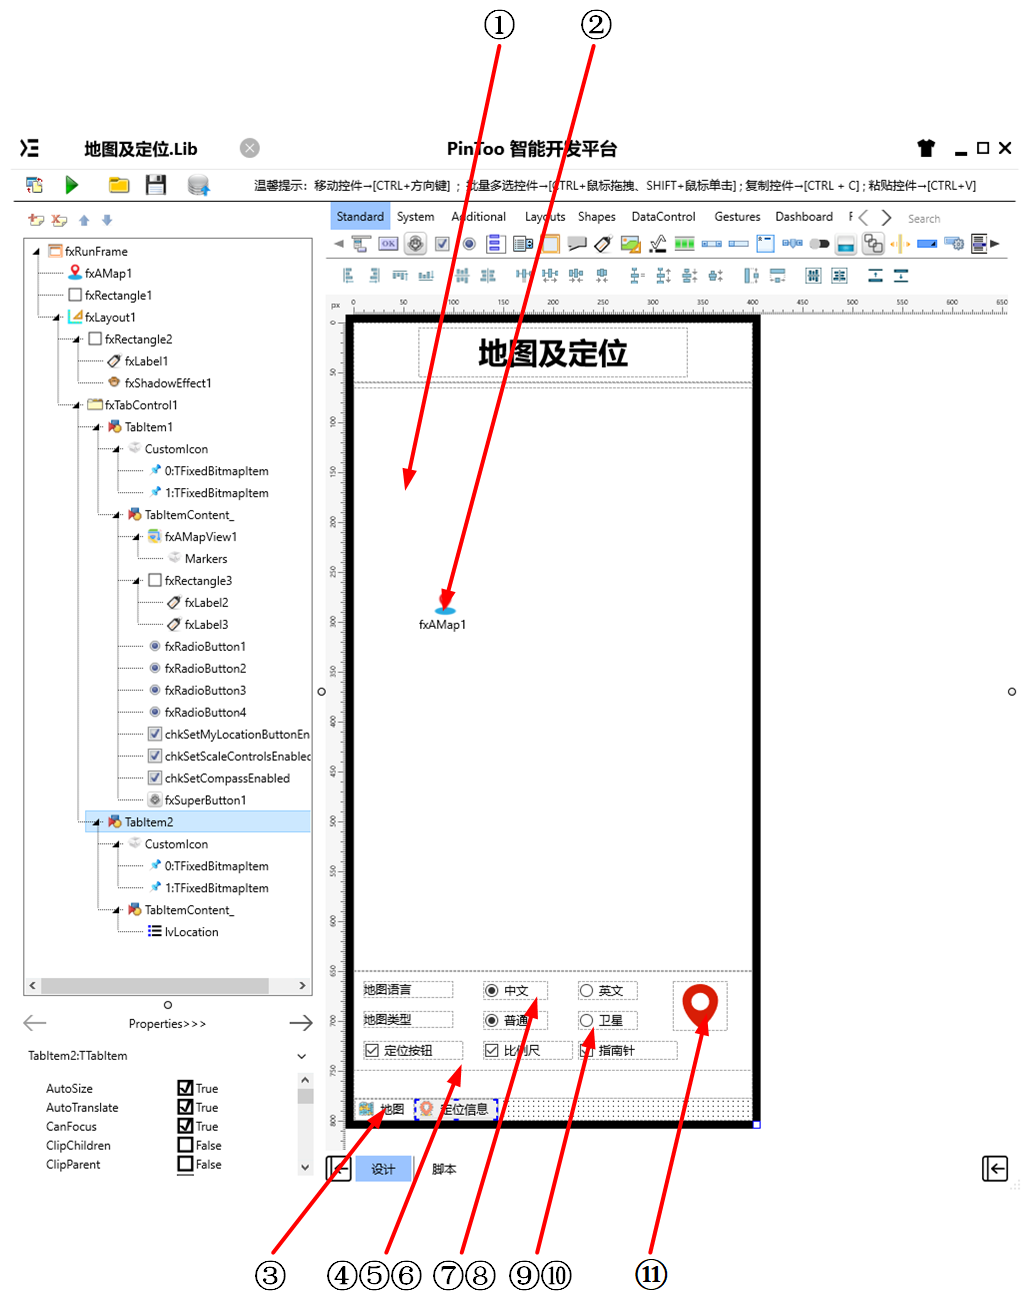Move selected node up with blue up arrow
Image resolution: width=1028 pixels, height=1308 pixels.
click(84, 220)
